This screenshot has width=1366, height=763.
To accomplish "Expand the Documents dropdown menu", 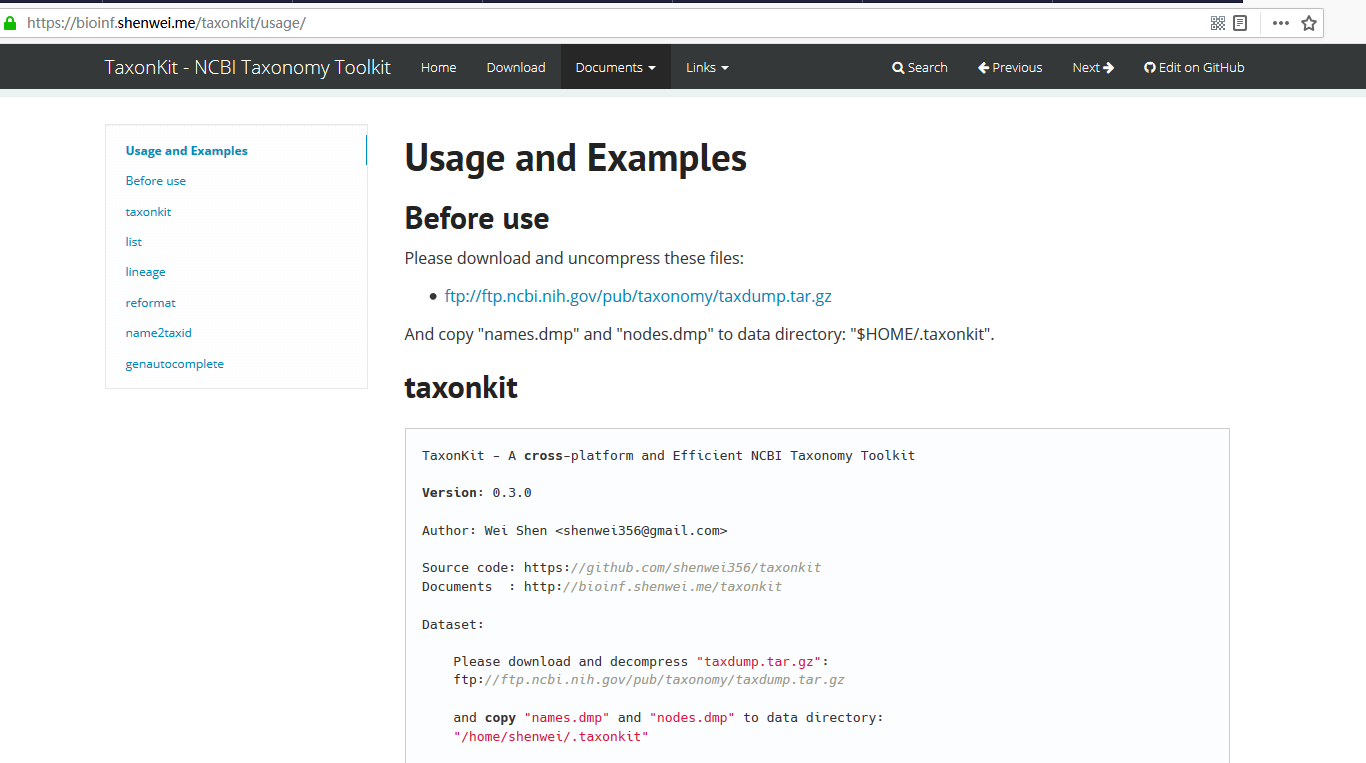I will pyautogui.click(x=615, y=68).
